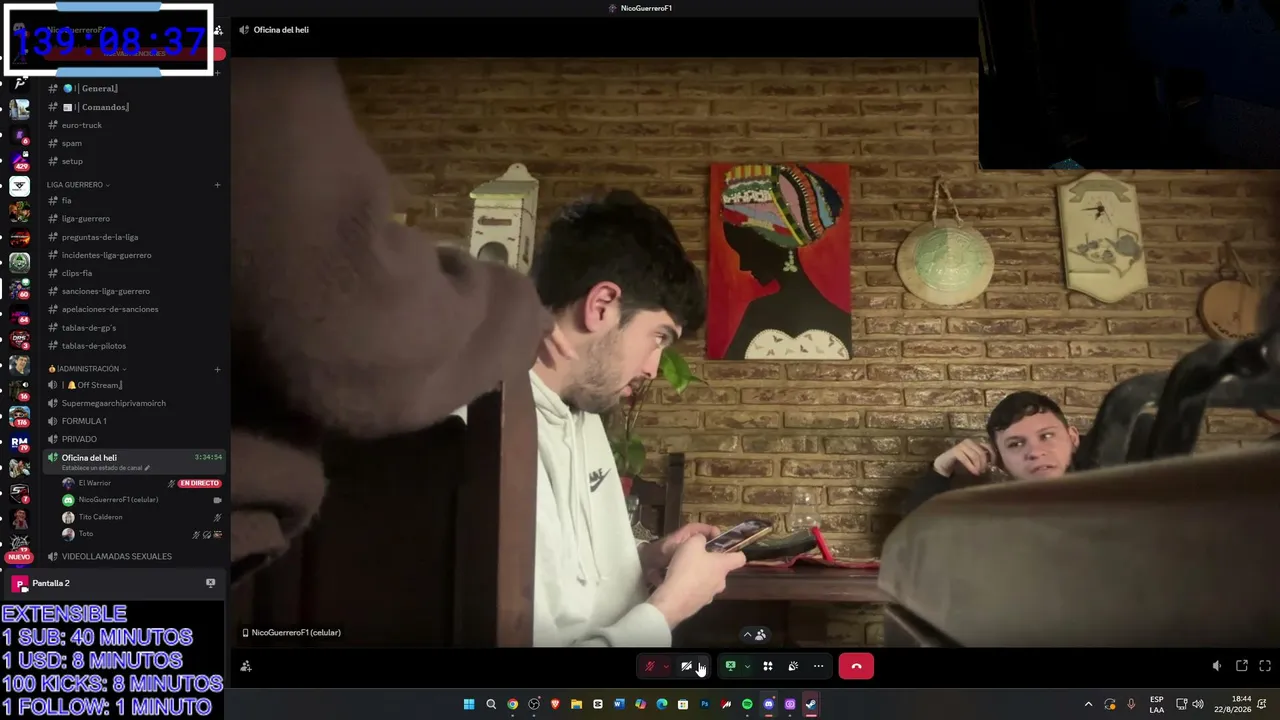Add a channel to ADMINISTRACIÓN category
Screen dimensions: 1280x720
click(217, 369)
